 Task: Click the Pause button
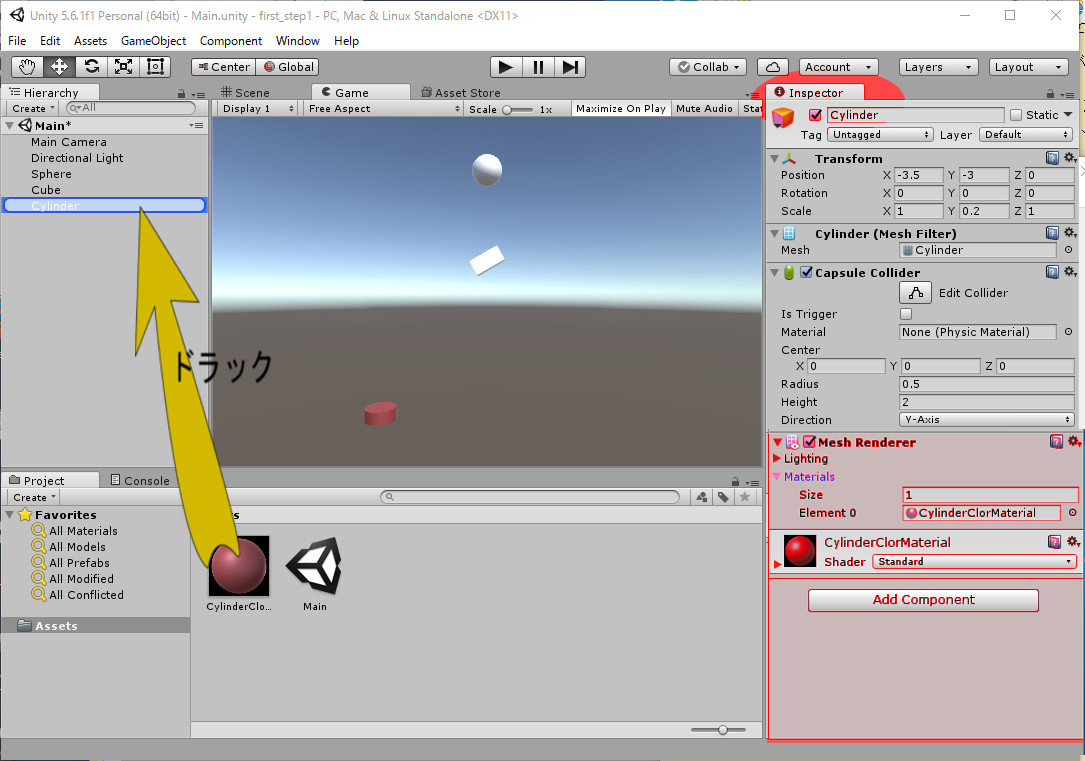coord(538,67)
